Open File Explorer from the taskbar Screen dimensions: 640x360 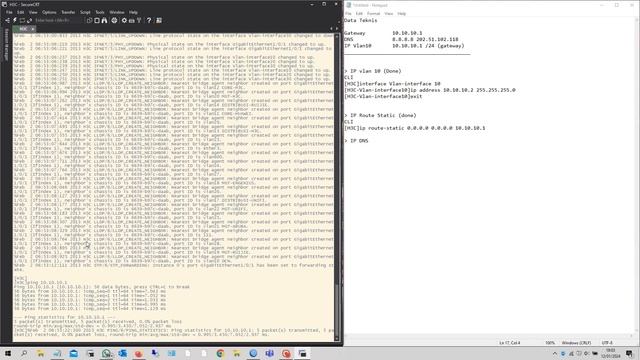coord(40,353)
